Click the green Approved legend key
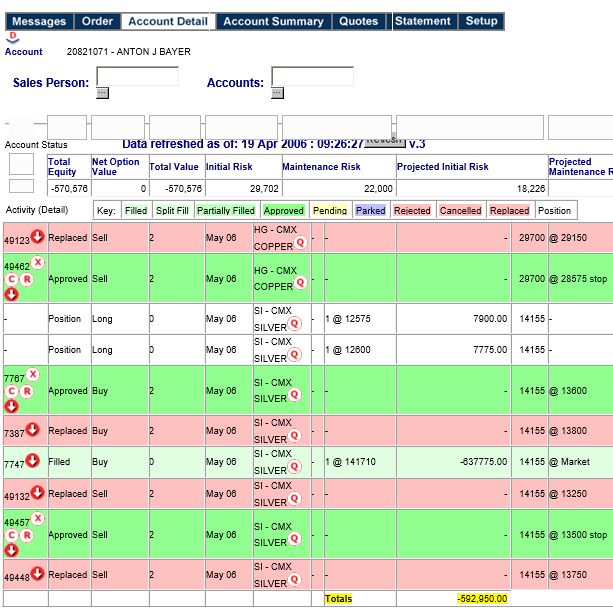This screenshot has height=609, width=613. point(283,211)
